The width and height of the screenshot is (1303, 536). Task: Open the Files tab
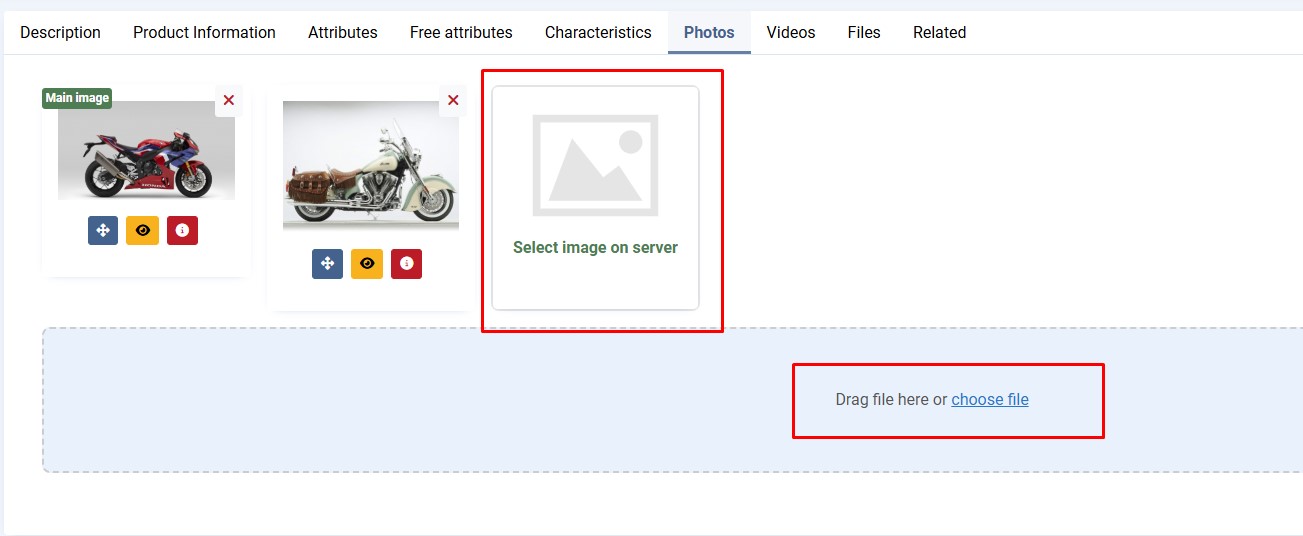click(x=864, y=32)
